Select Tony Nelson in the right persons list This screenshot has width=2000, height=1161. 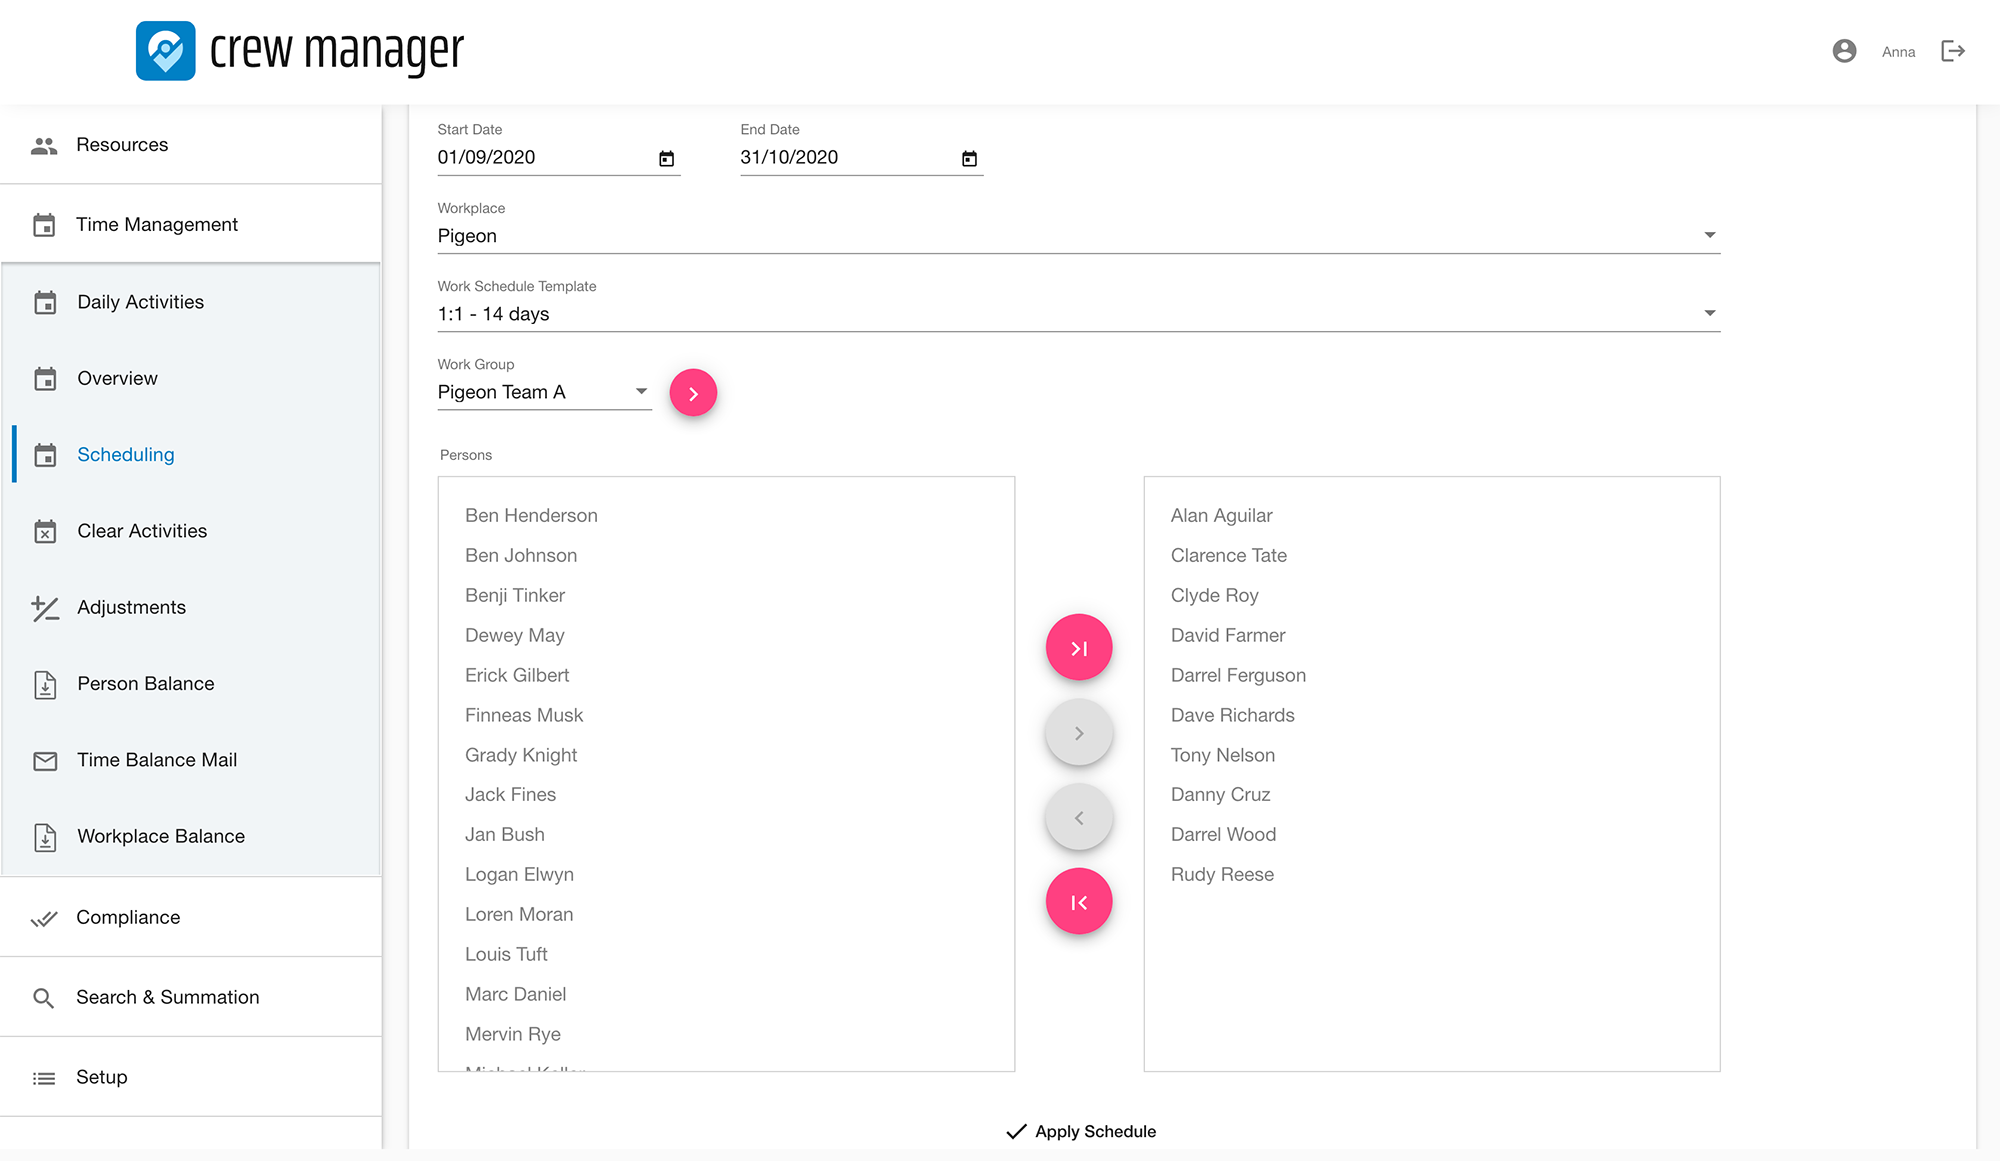tap(1222, 755)
